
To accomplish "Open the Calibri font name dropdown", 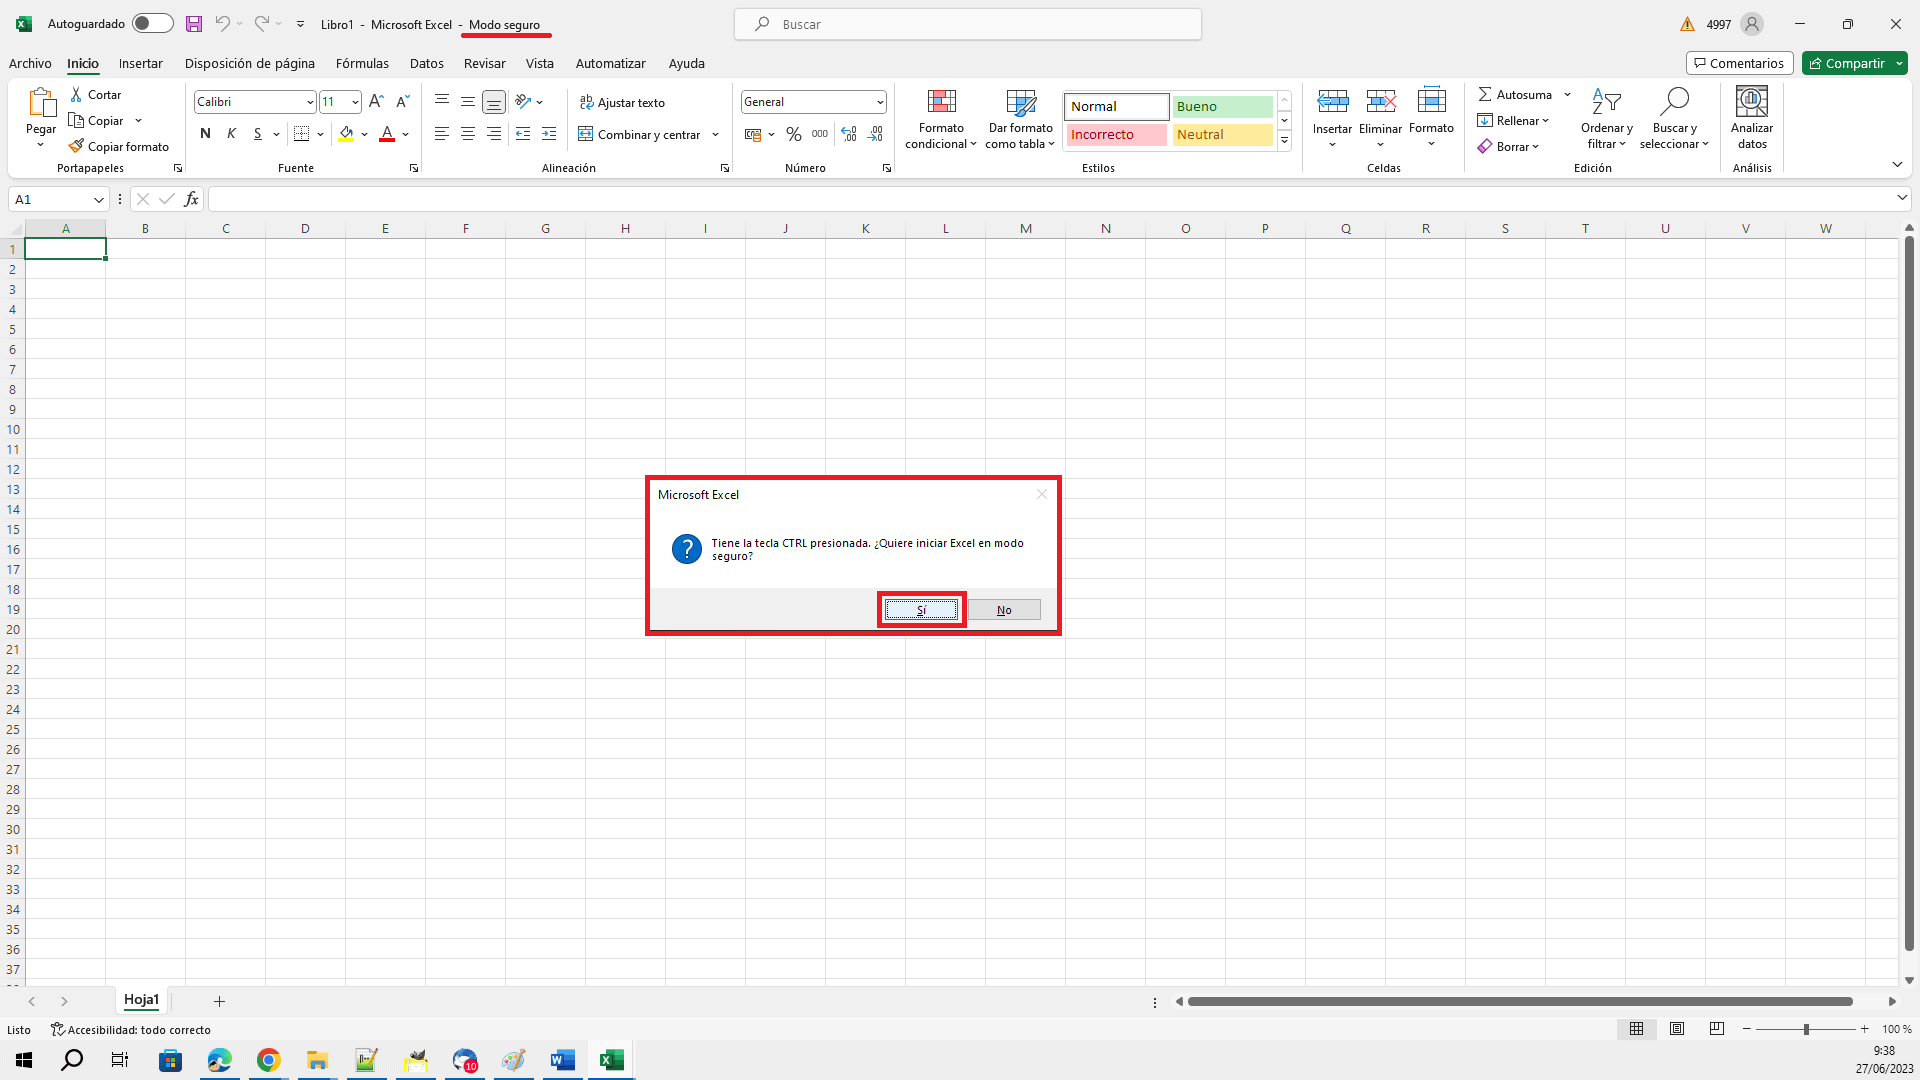I will [309, 102].
